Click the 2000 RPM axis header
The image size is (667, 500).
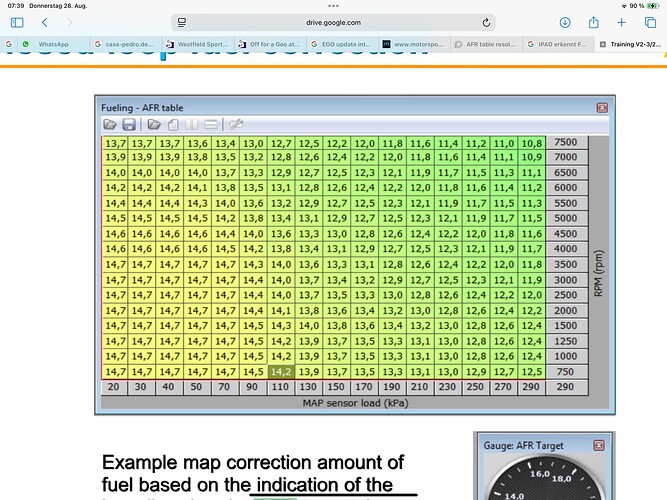point(566,310)
